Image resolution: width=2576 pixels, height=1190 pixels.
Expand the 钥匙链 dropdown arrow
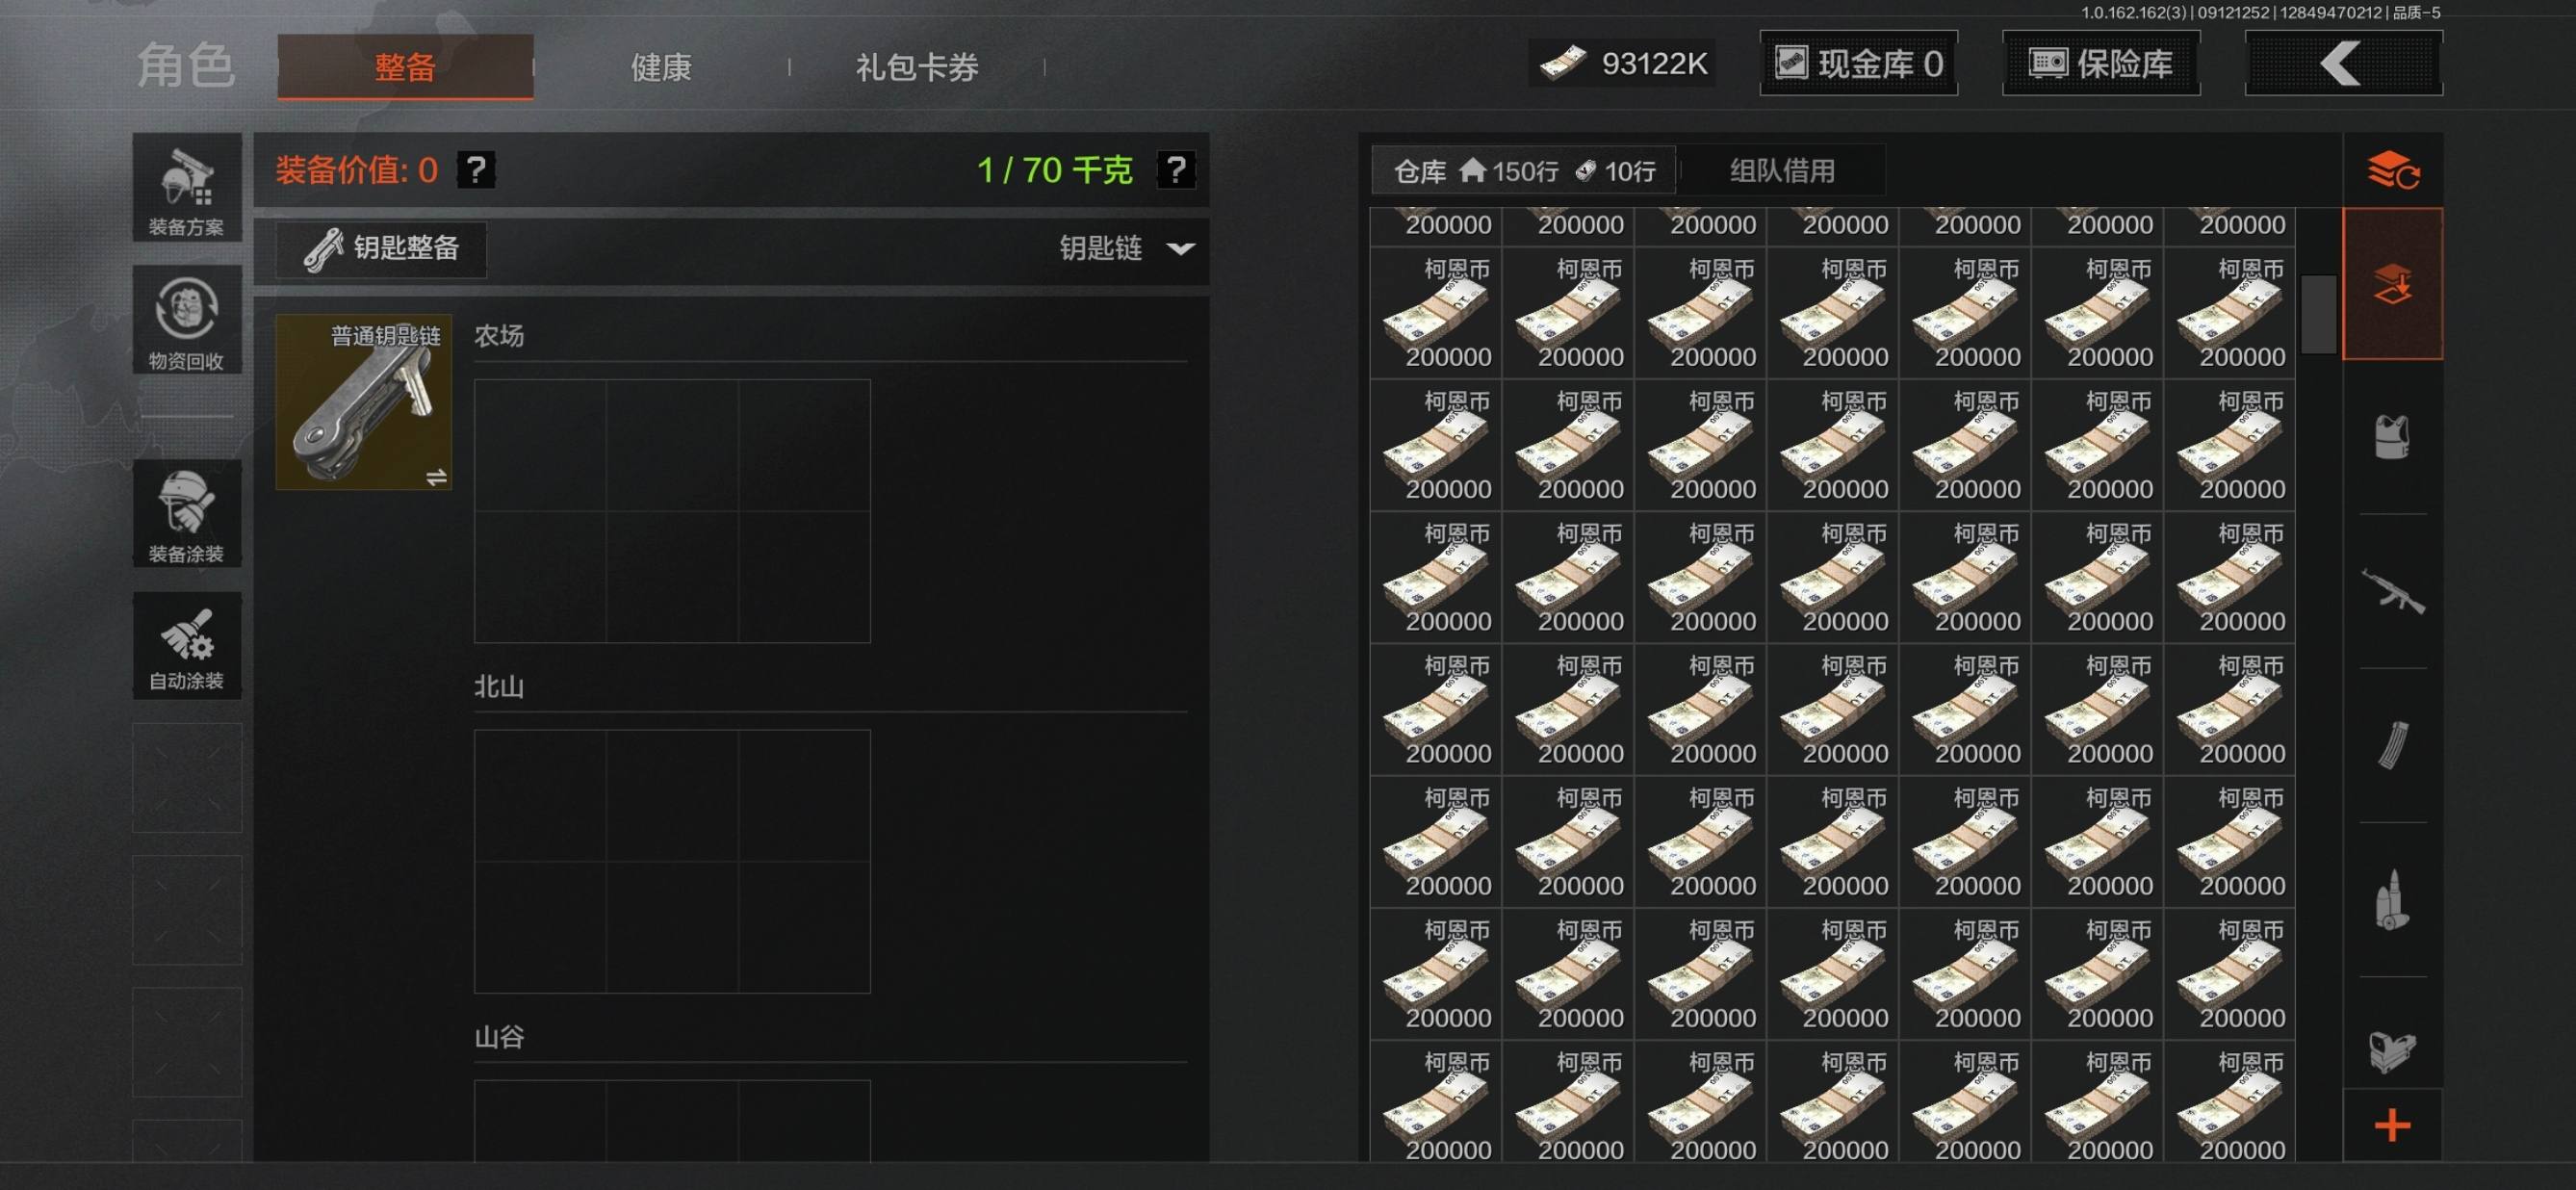click(1181, 249)
